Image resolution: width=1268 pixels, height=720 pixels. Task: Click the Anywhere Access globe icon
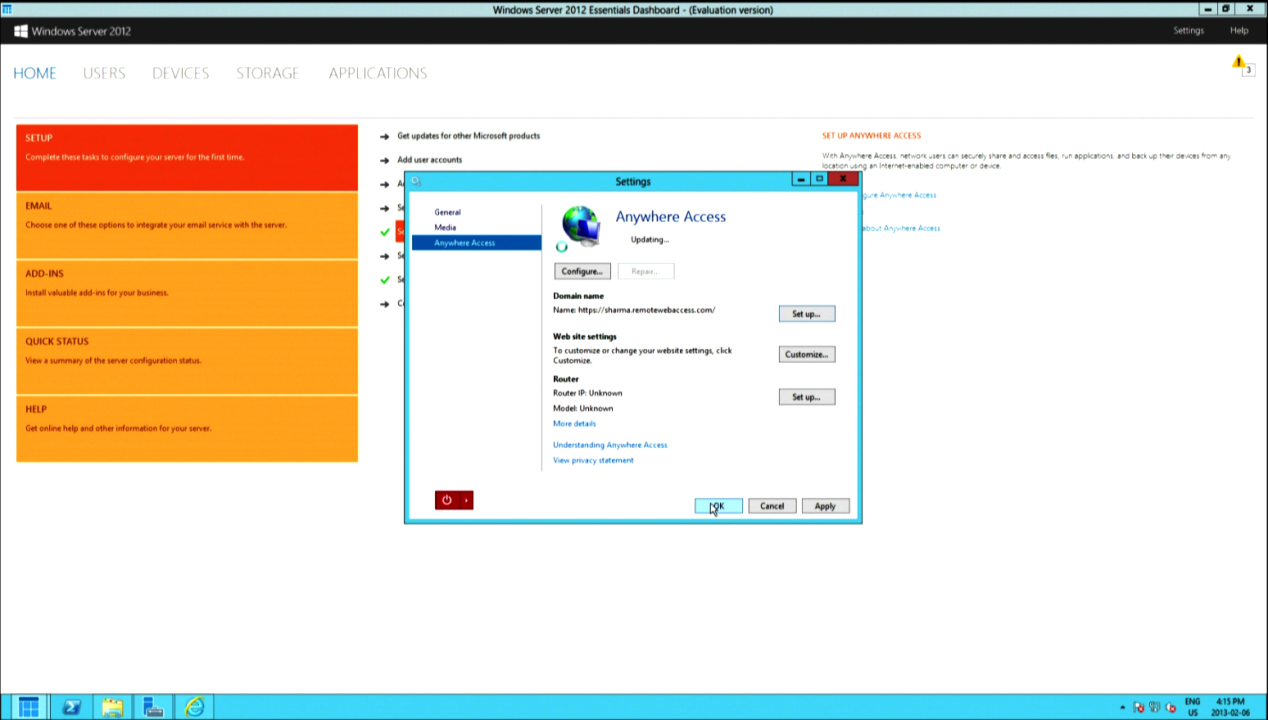[580, 227]
